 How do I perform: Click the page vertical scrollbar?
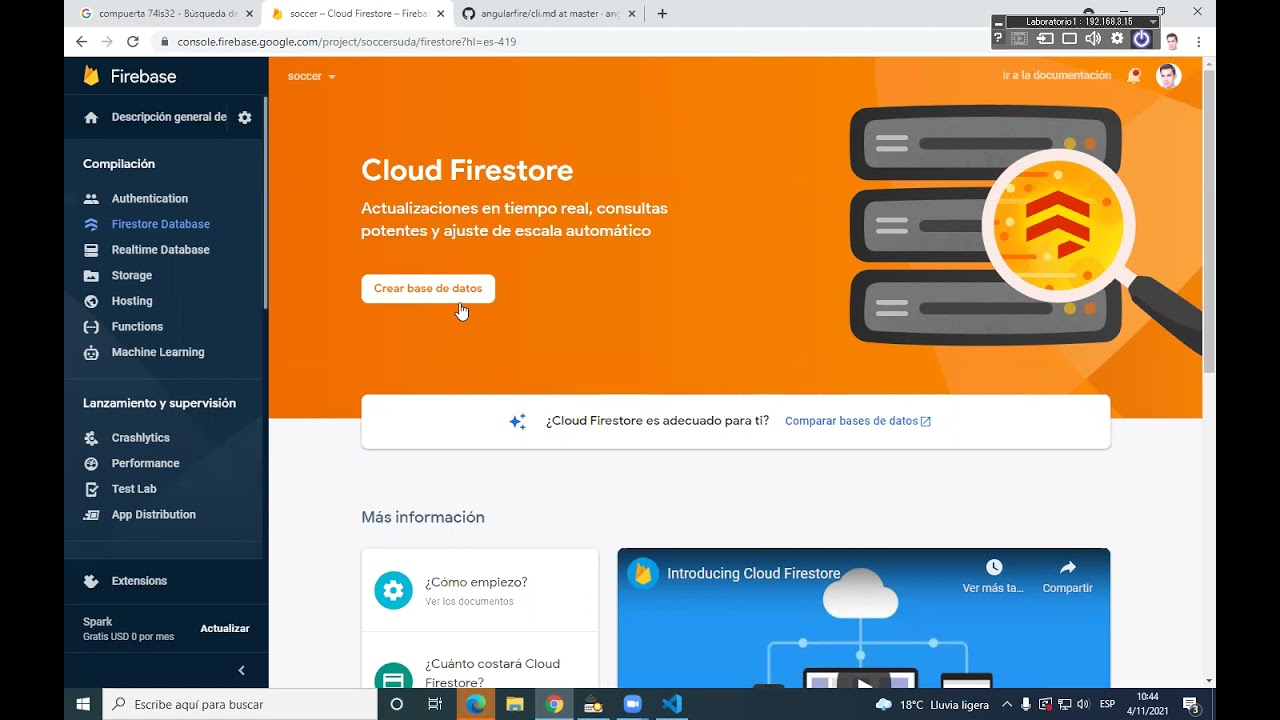1209,222
